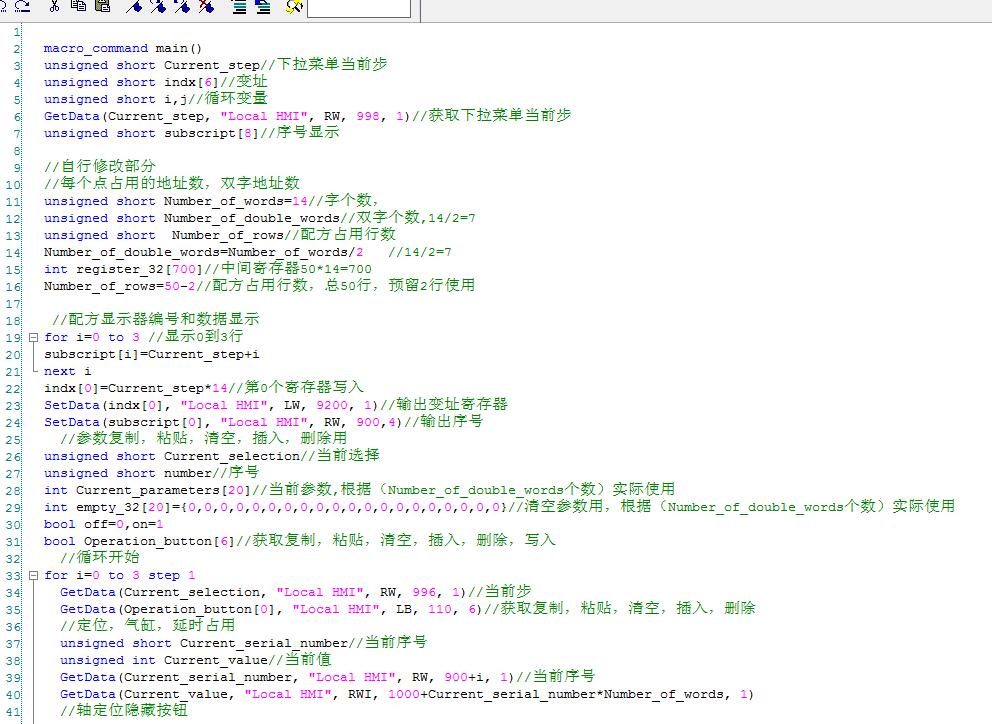The height and width of the screenshot is (724, 992).
Task: Click into the toolbar search text box
Action: tap(358, 8)
